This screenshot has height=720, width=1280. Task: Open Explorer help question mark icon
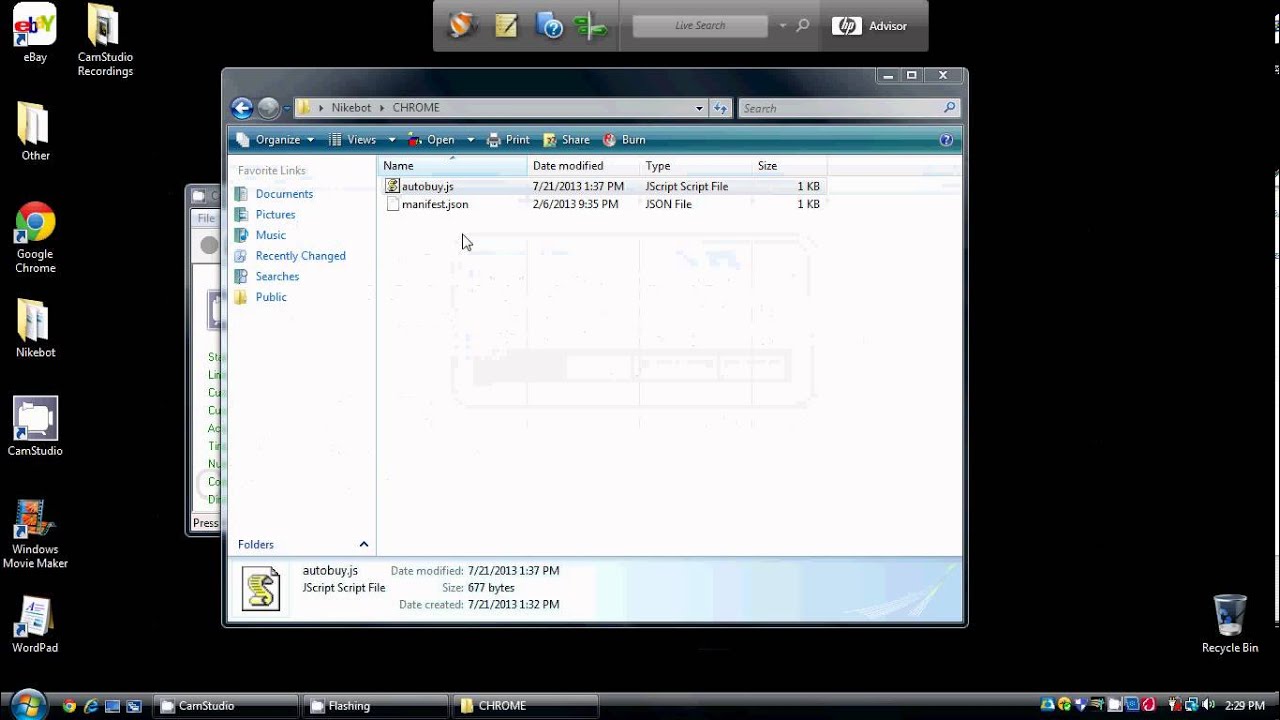946,140
